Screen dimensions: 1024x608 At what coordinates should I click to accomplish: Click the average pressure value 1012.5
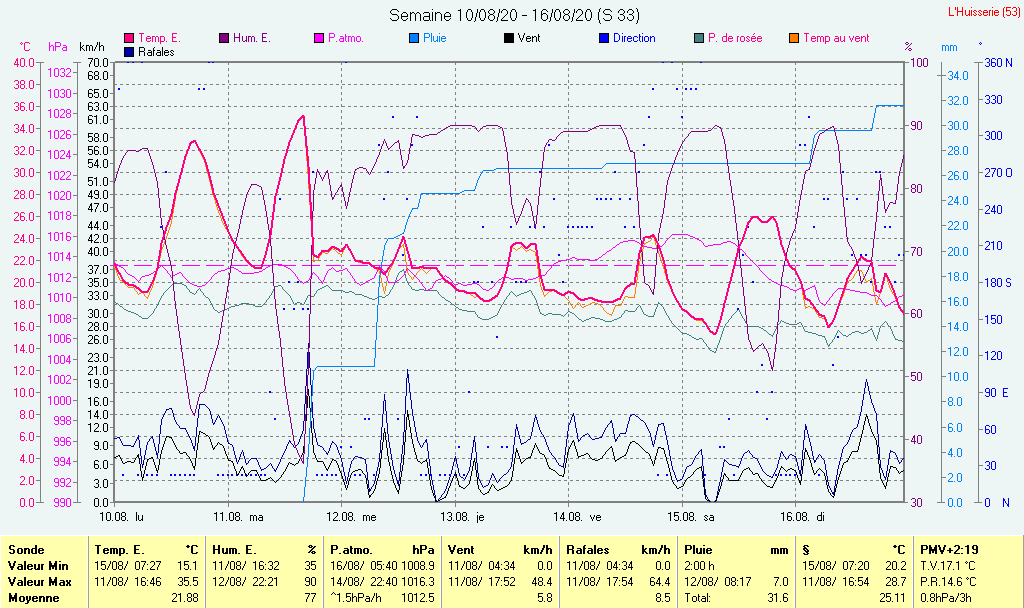tap(418, 598)
